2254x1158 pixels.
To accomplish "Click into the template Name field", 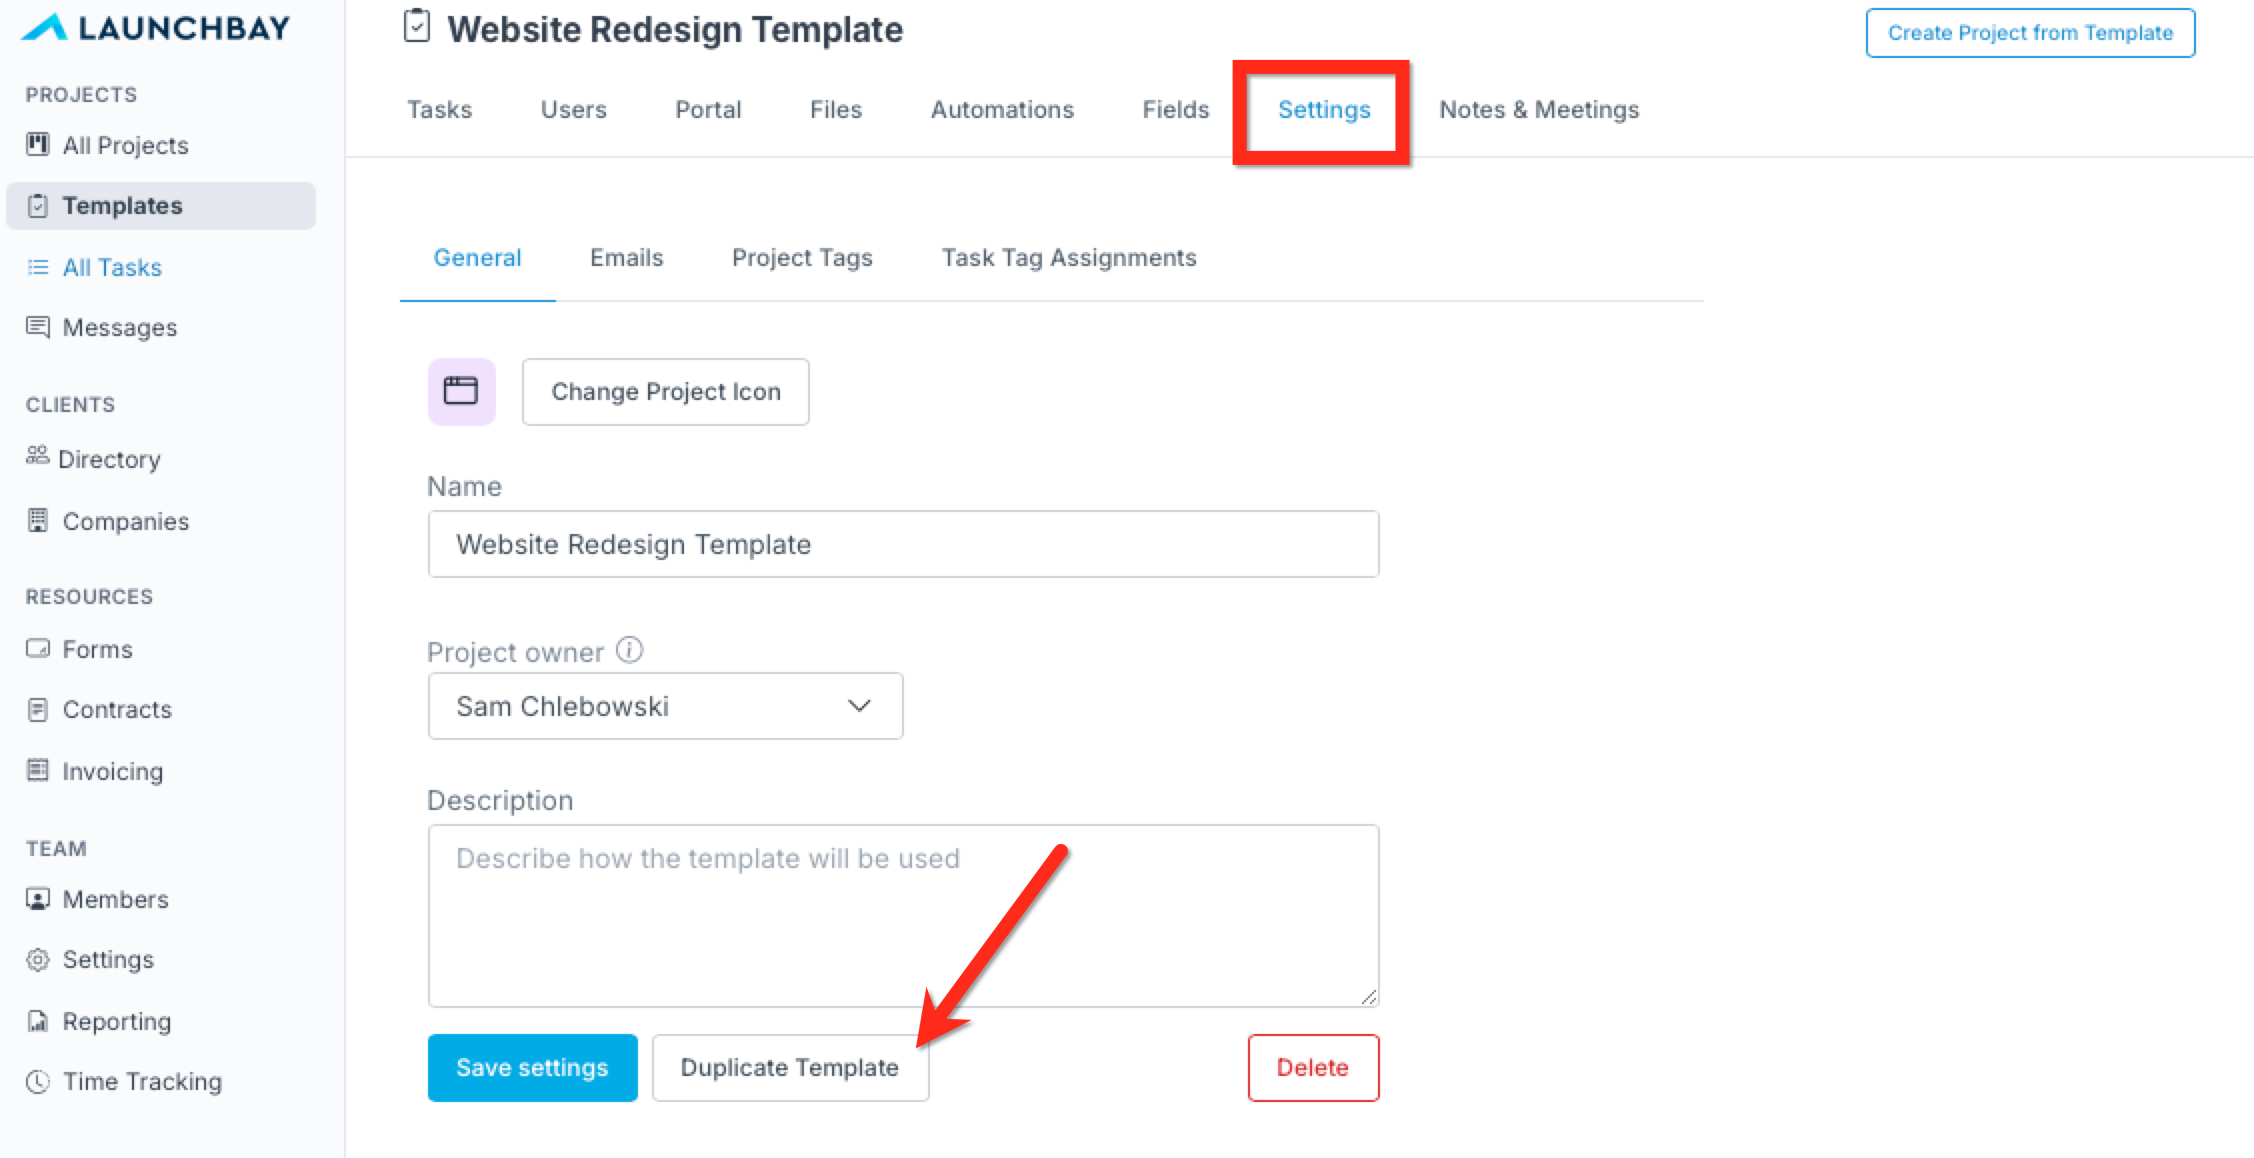I will (903, 544).
